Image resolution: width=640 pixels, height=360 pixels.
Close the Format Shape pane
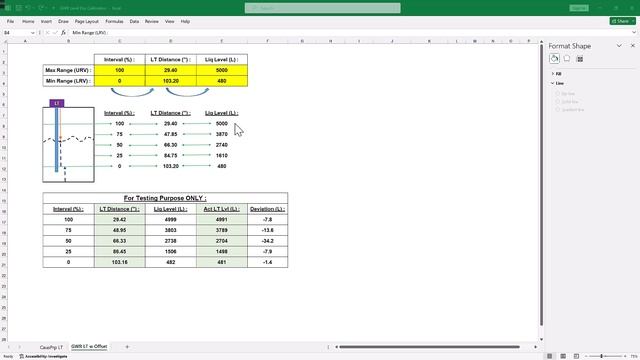(633, 46)
